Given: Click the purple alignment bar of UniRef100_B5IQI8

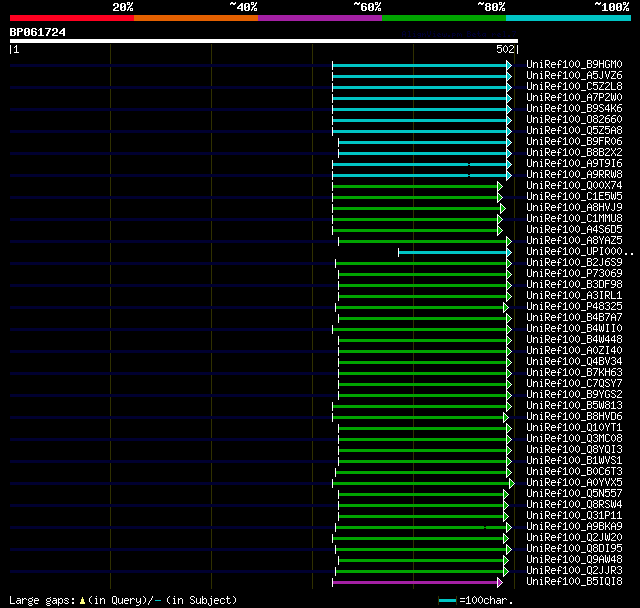Looking at the screenshot, I should (417, 583).
